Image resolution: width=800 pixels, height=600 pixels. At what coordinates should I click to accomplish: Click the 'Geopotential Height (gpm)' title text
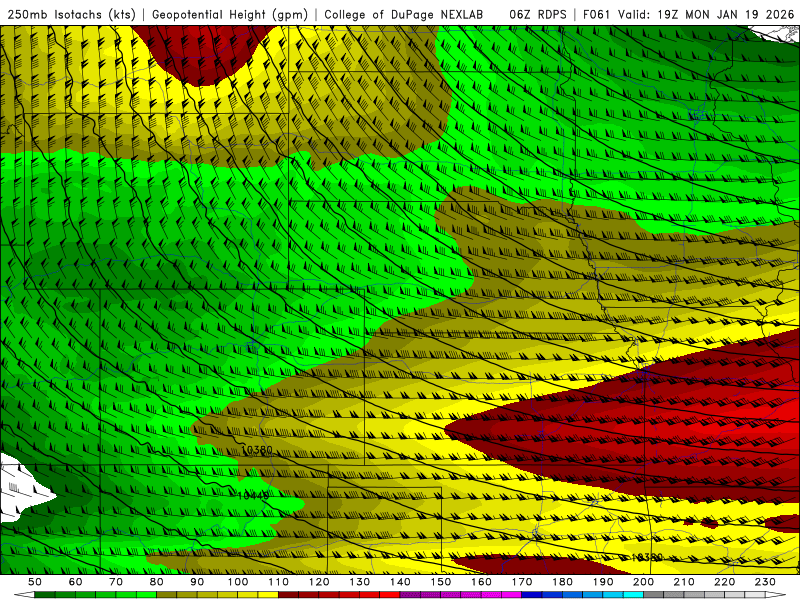(230, 15)
